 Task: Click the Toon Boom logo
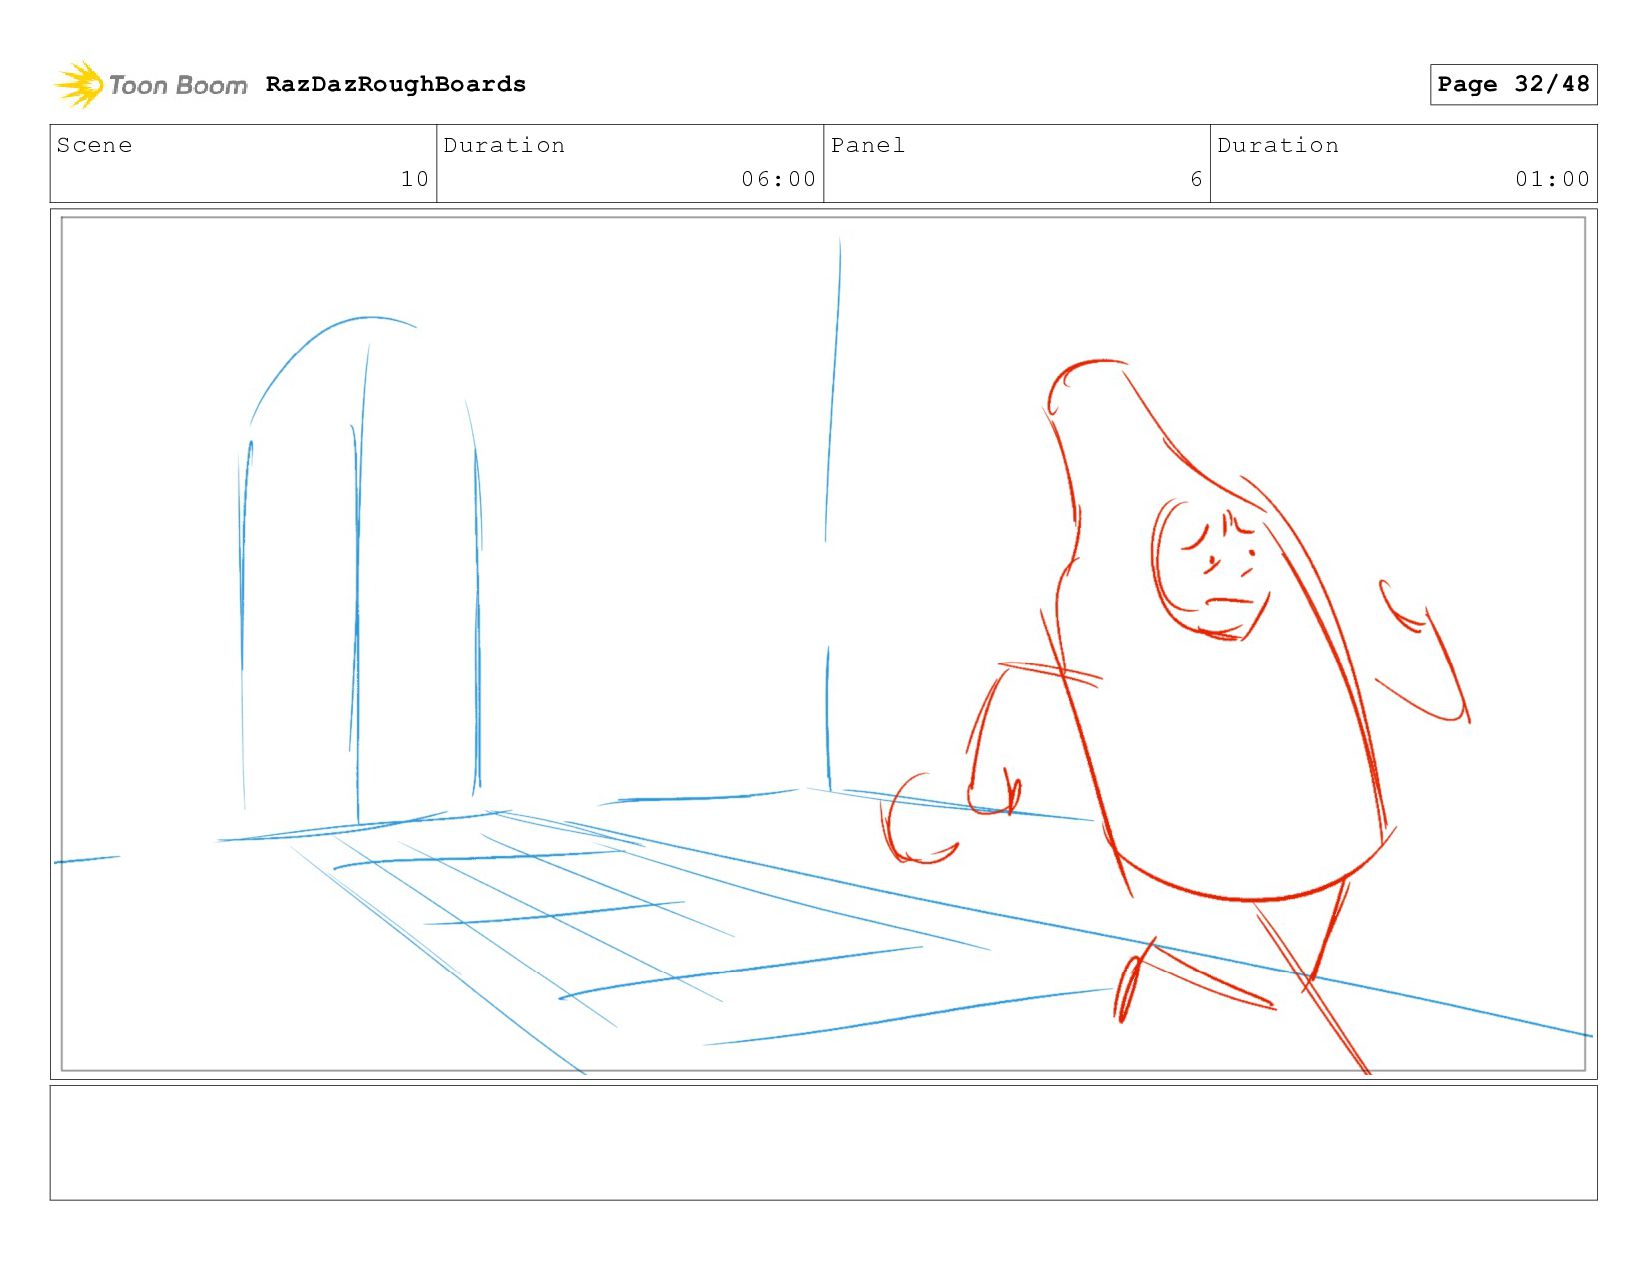pyautogui.click(x=150, y=85)
